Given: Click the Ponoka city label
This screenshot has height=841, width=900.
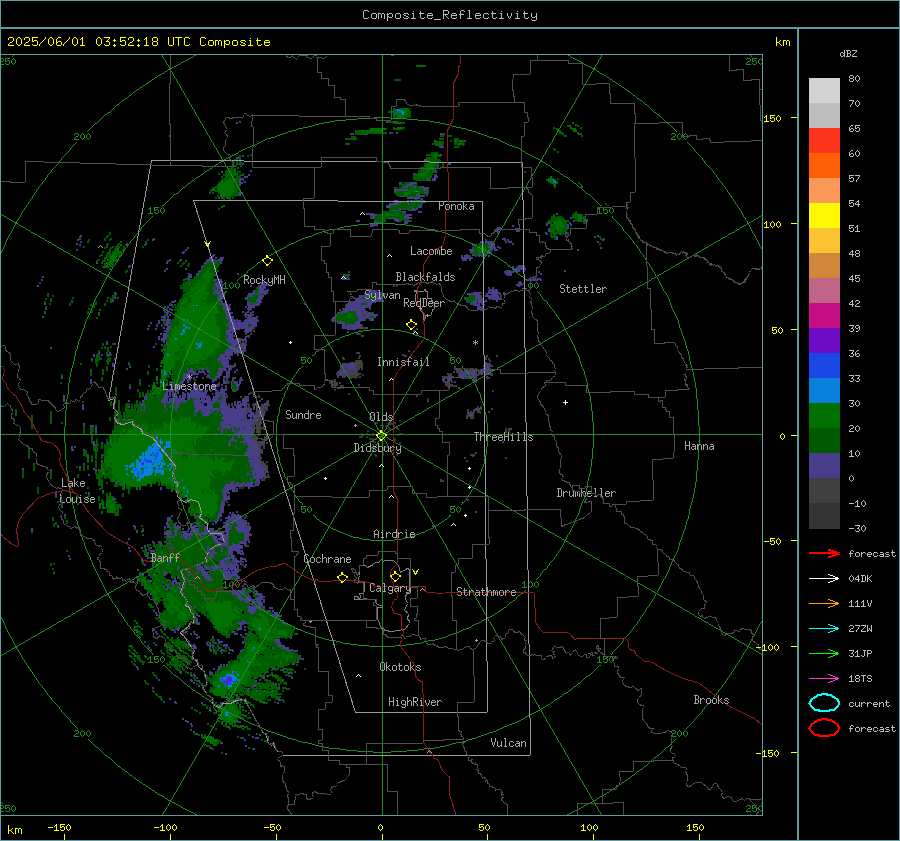Looking at the screenshot, I should 456,206.
